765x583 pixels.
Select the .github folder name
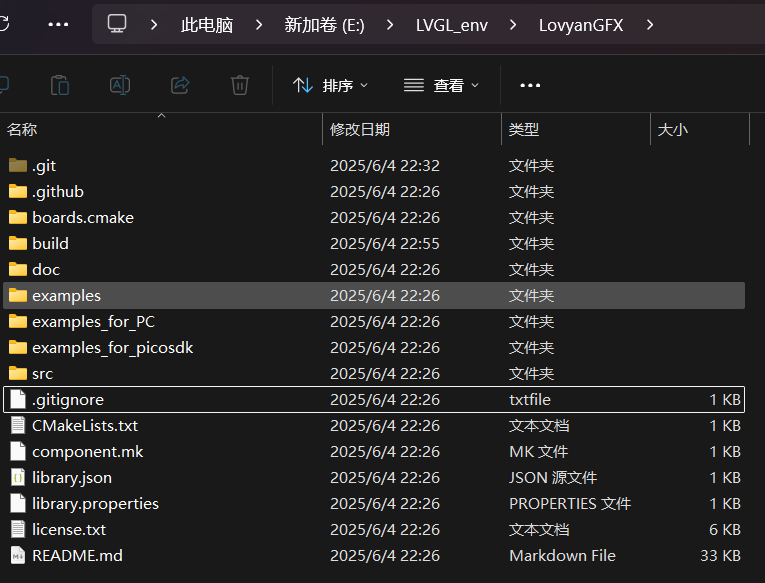[x=58, y=192]
